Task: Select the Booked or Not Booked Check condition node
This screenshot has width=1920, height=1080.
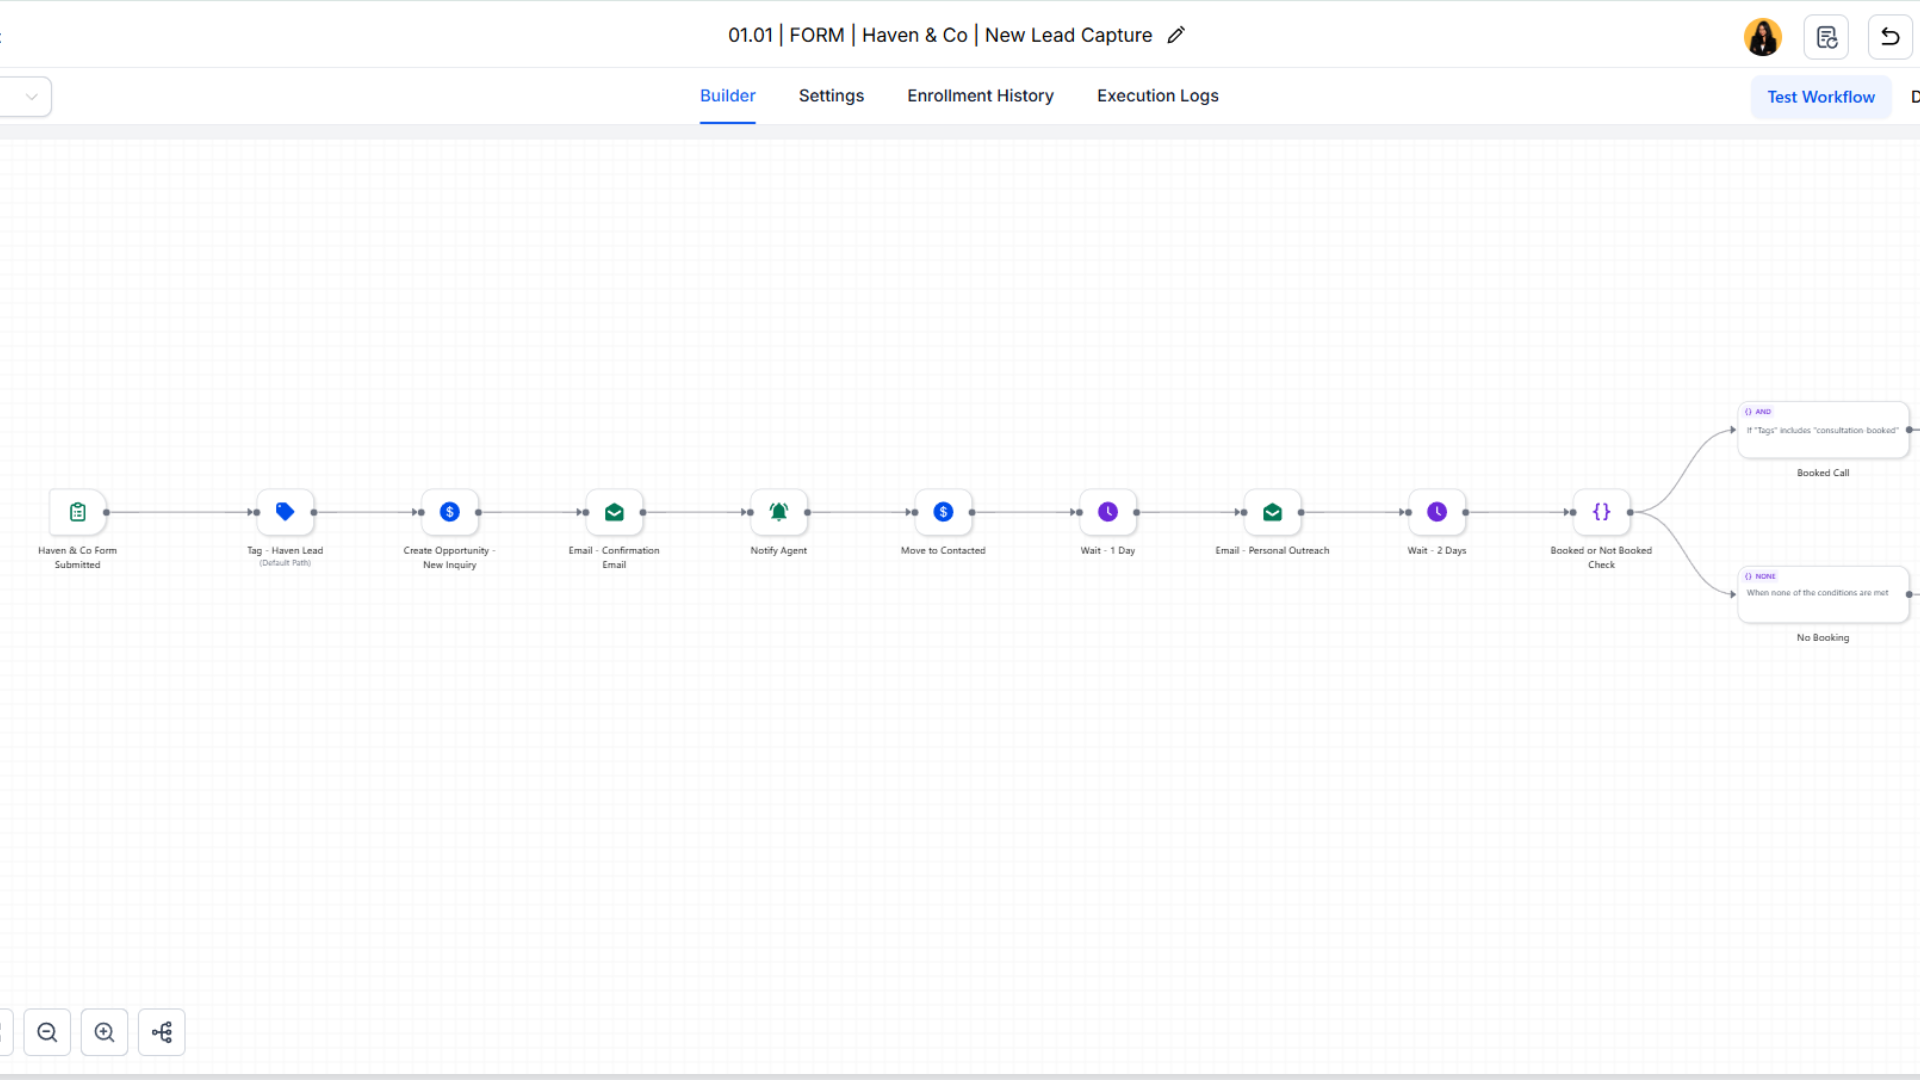Action: pos(1601,512)
